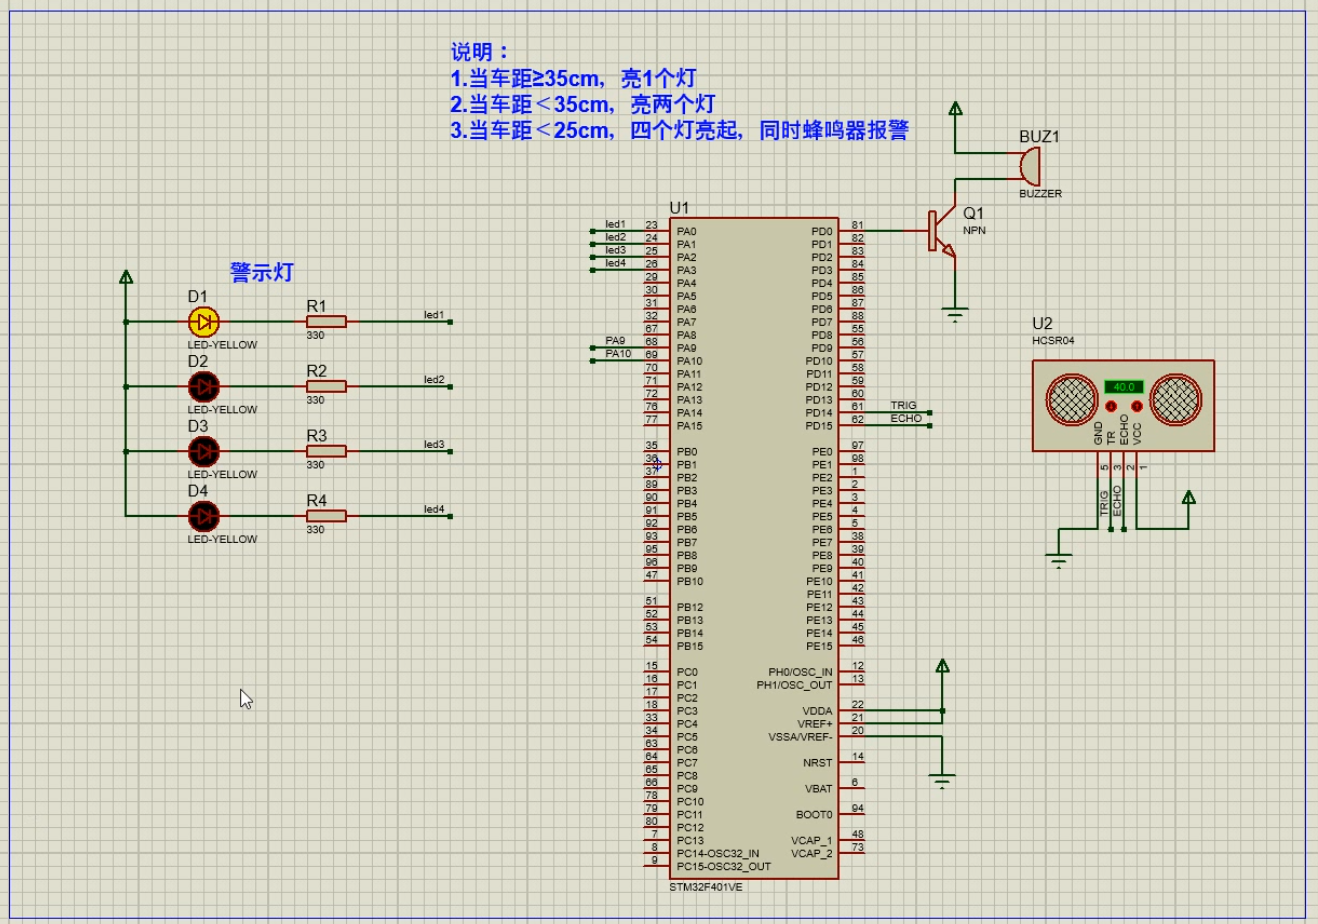This screenshot has width=1318, height=924.
Task: Click the 'U1' reference label
Action: tap(680, 207)
